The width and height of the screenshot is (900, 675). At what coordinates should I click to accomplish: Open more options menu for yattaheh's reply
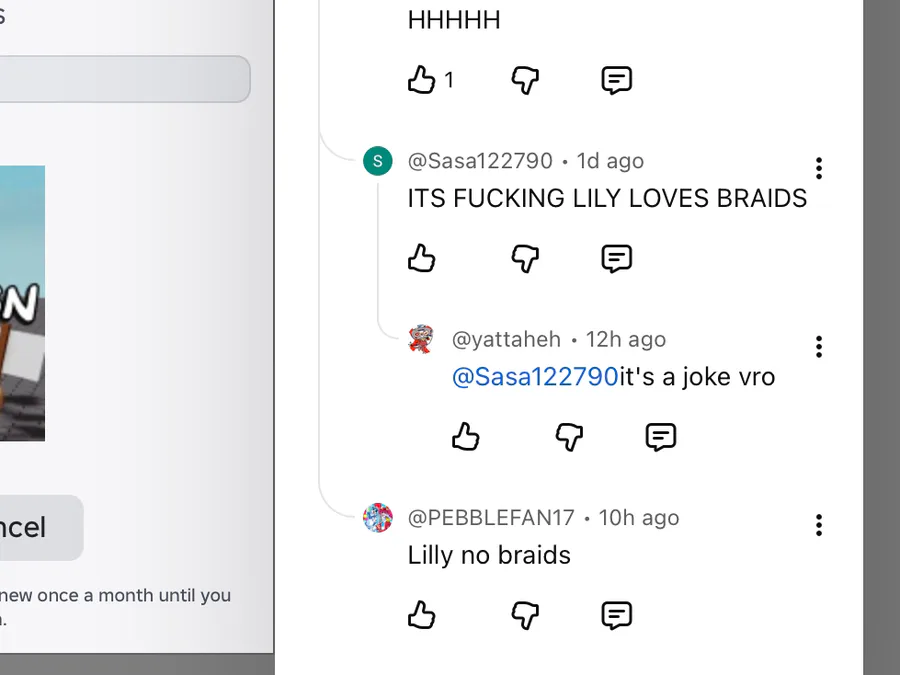(x=819, y=347)
